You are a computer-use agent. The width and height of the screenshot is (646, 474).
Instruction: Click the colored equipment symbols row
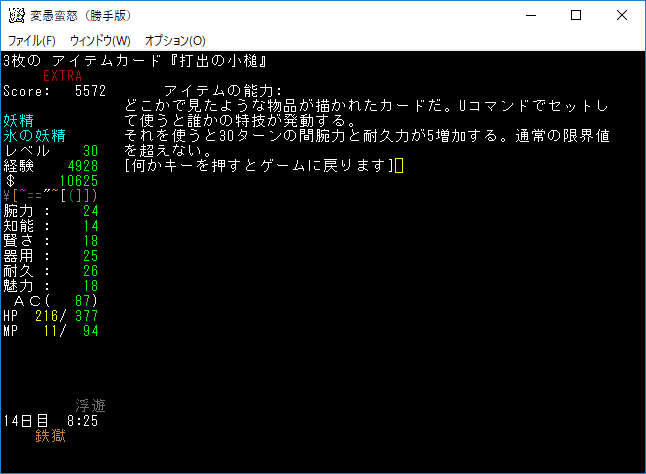point(51,196)
